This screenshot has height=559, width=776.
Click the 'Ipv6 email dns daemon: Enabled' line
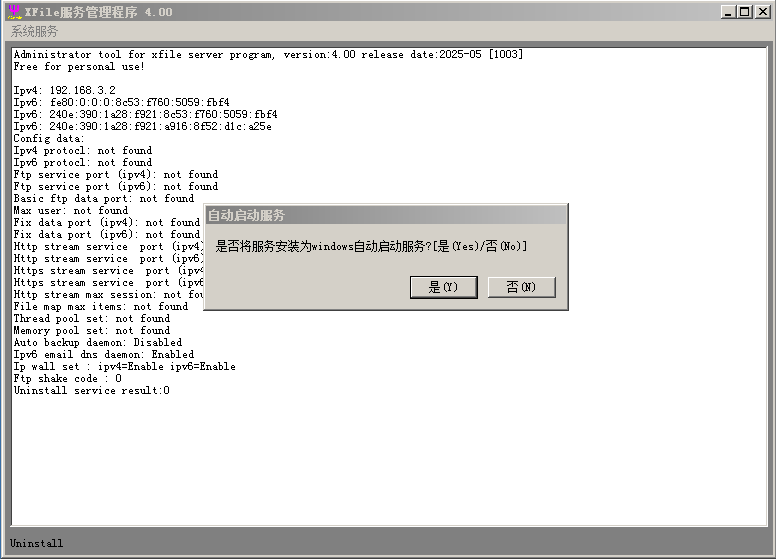[x=104, y=354]
